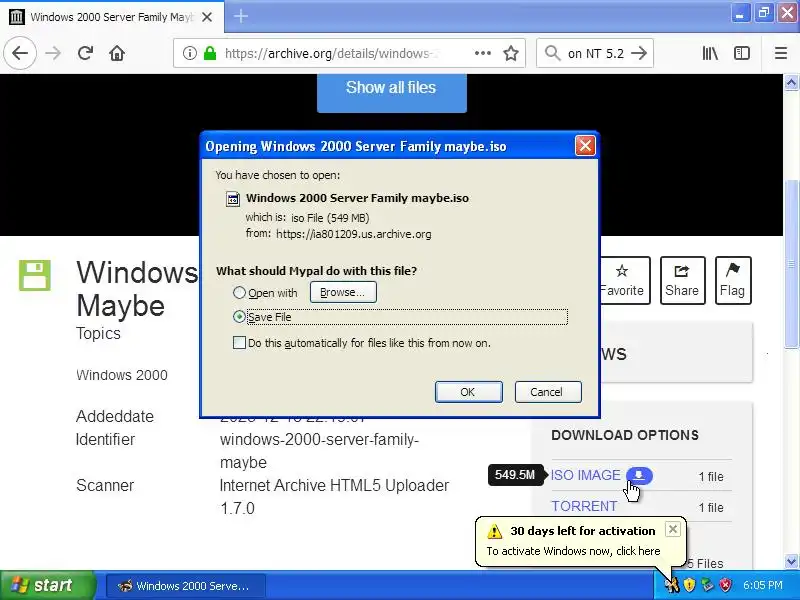This screenshot has width=800, height=600.
Task: Click the vertical scrollbar thumb
Action: tap(791, 264)
